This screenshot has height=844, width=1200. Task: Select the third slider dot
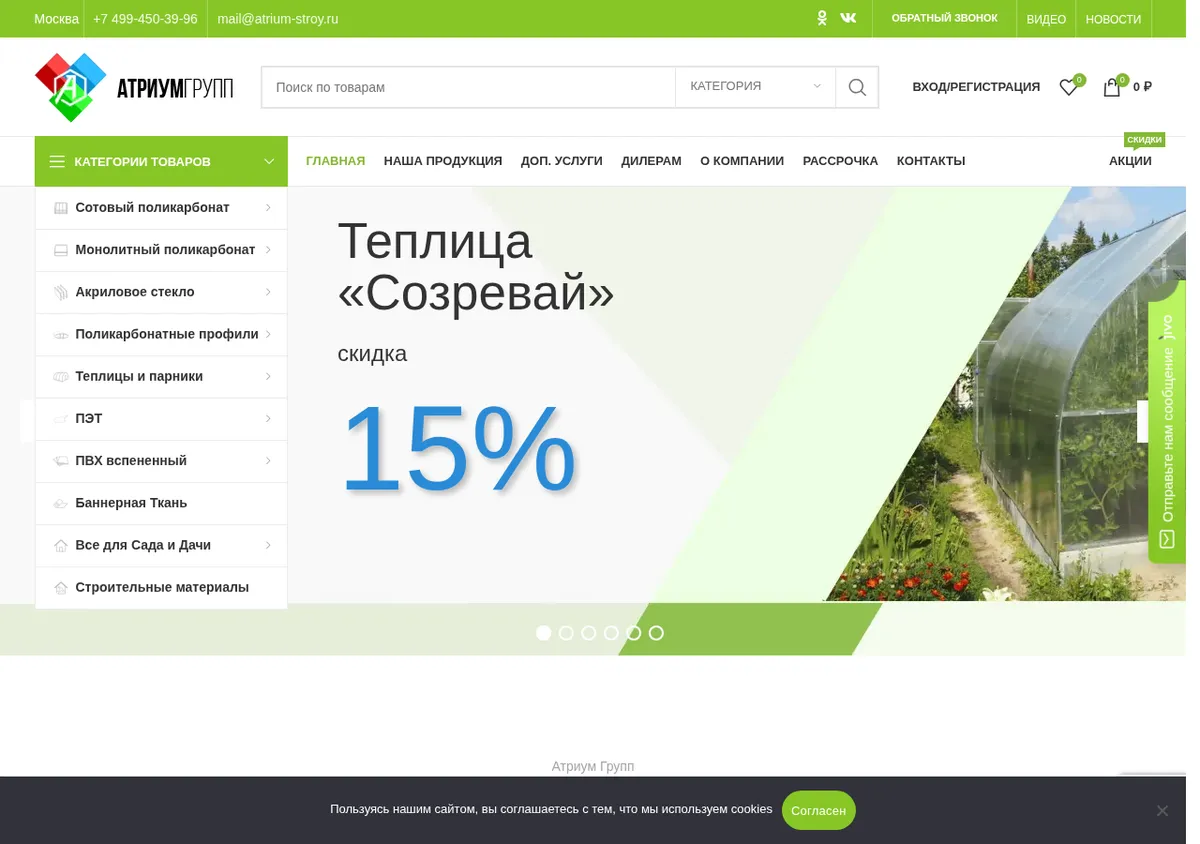coord(589,633)
